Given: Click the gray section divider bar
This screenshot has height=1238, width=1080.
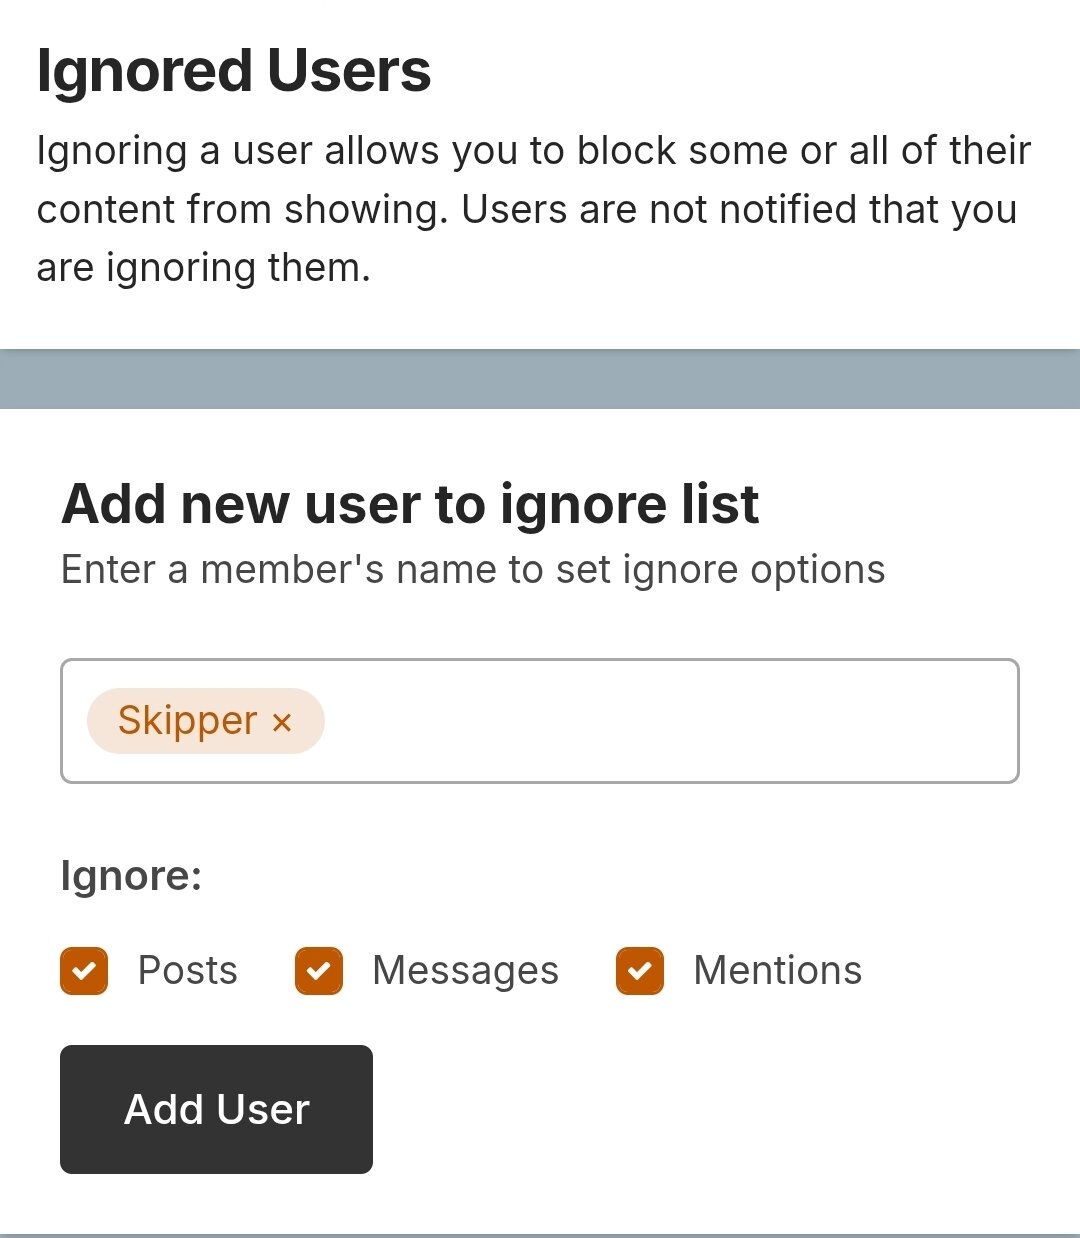Looking at the screenshot, I should 540,379.
